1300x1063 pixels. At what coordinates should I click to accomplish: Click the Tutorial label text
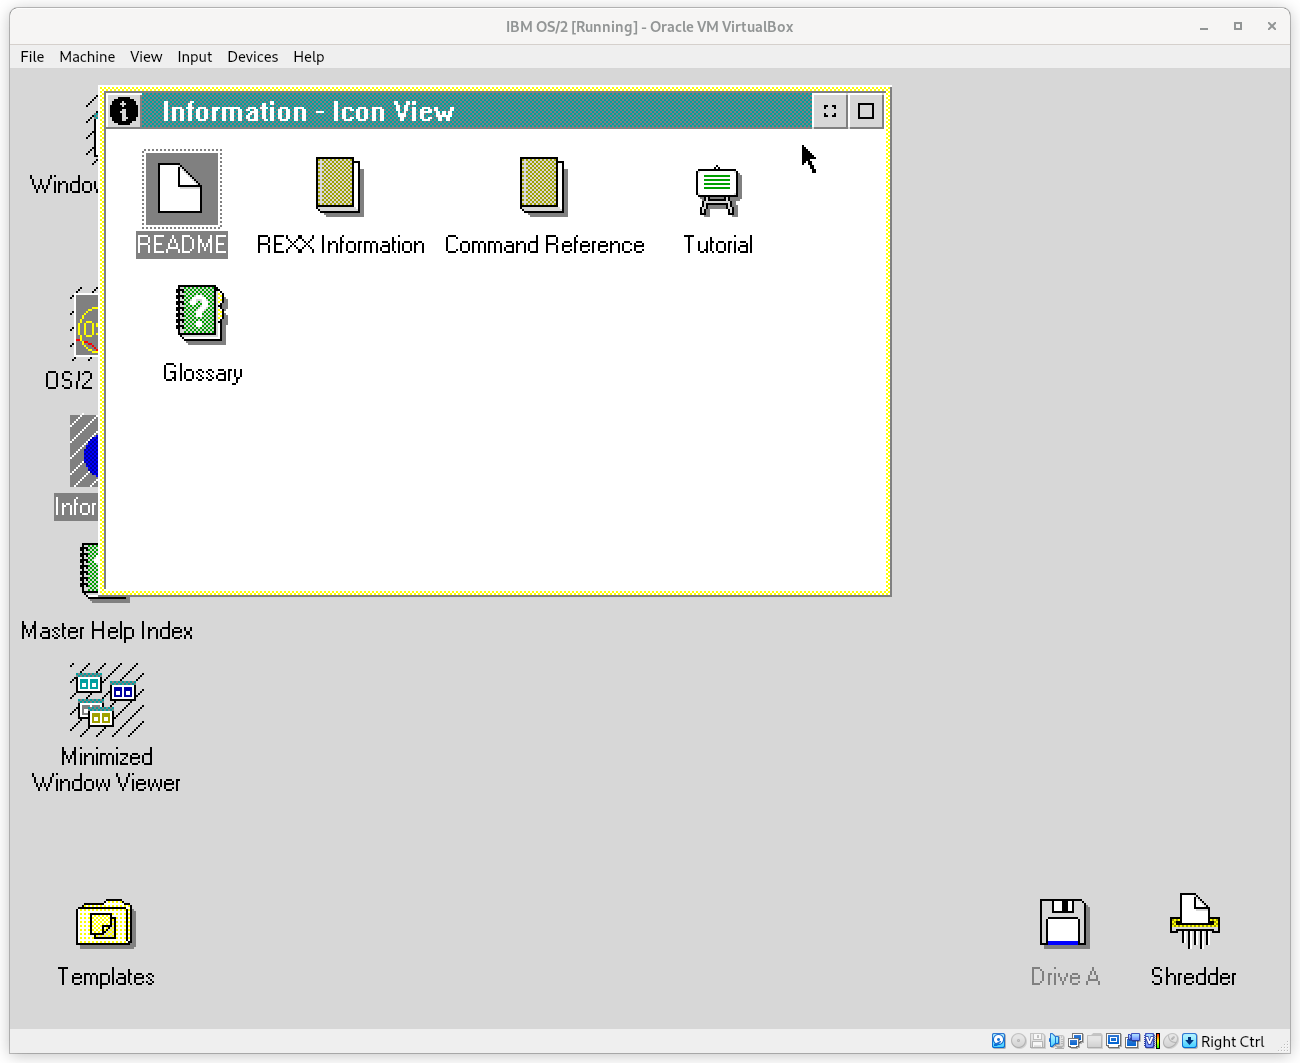pos(718,245)
